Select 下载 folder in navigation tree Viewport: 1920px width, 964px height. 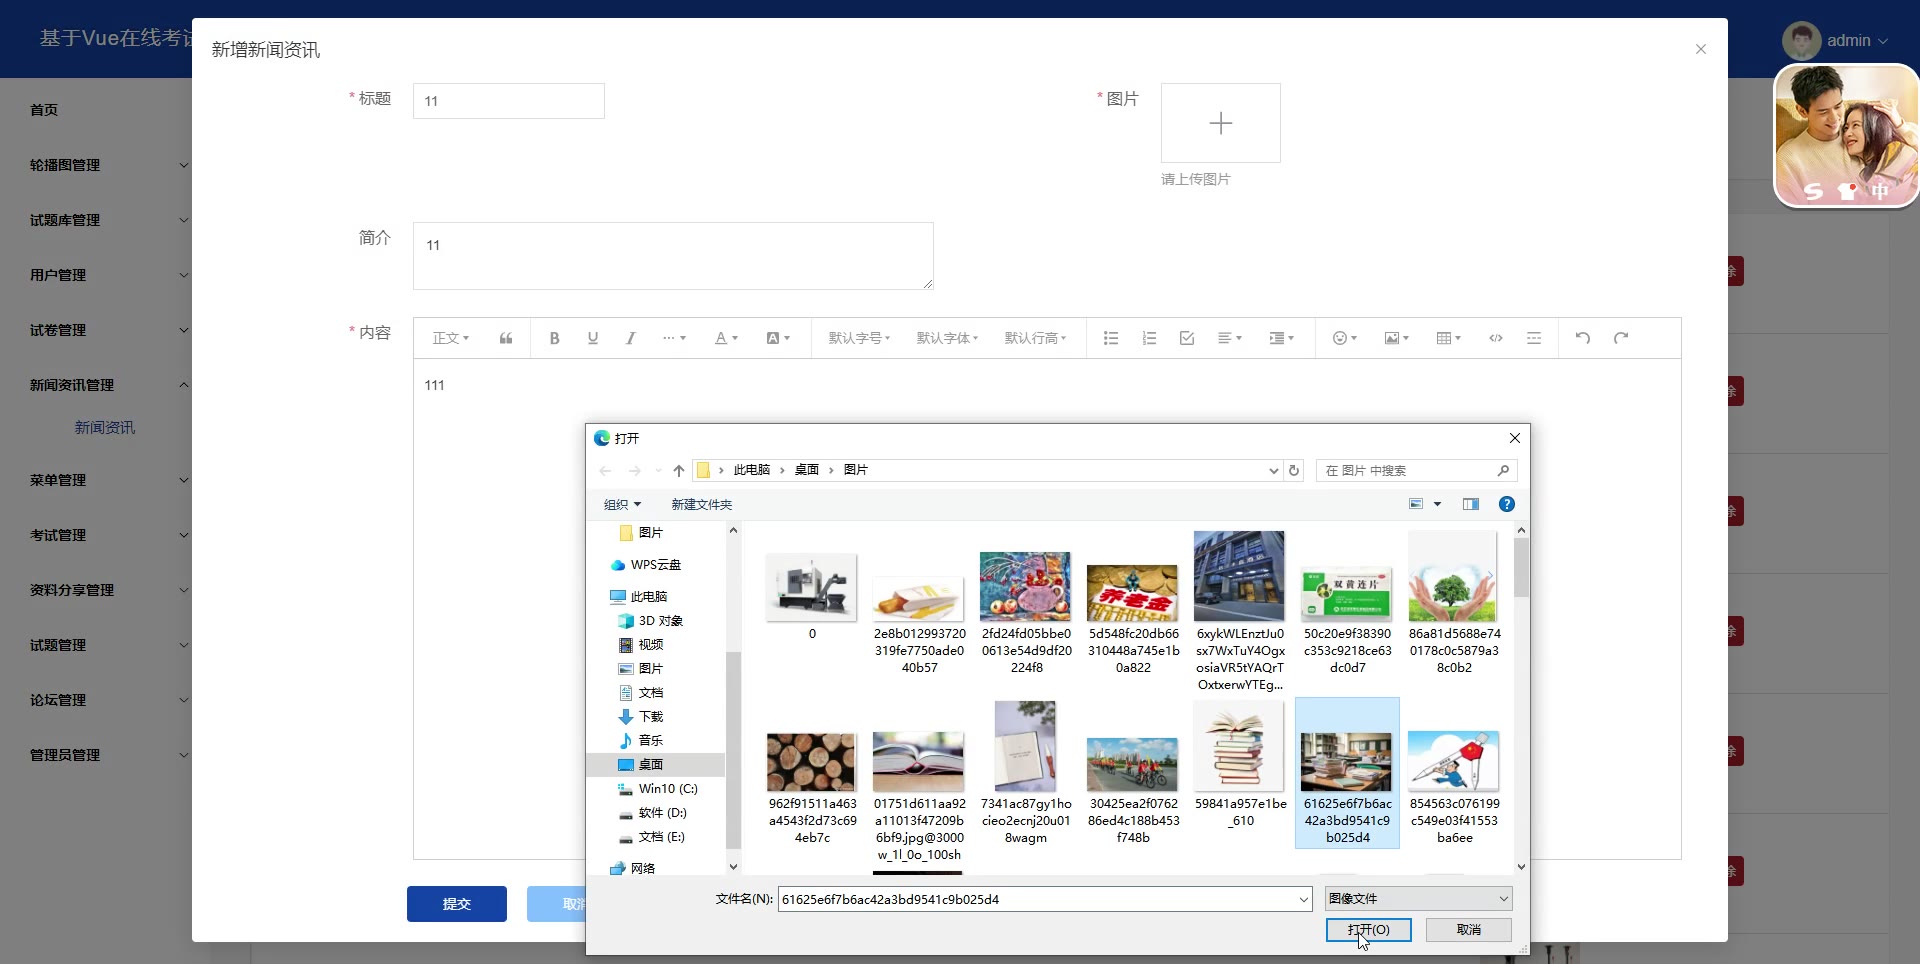(x=651, y=716)
